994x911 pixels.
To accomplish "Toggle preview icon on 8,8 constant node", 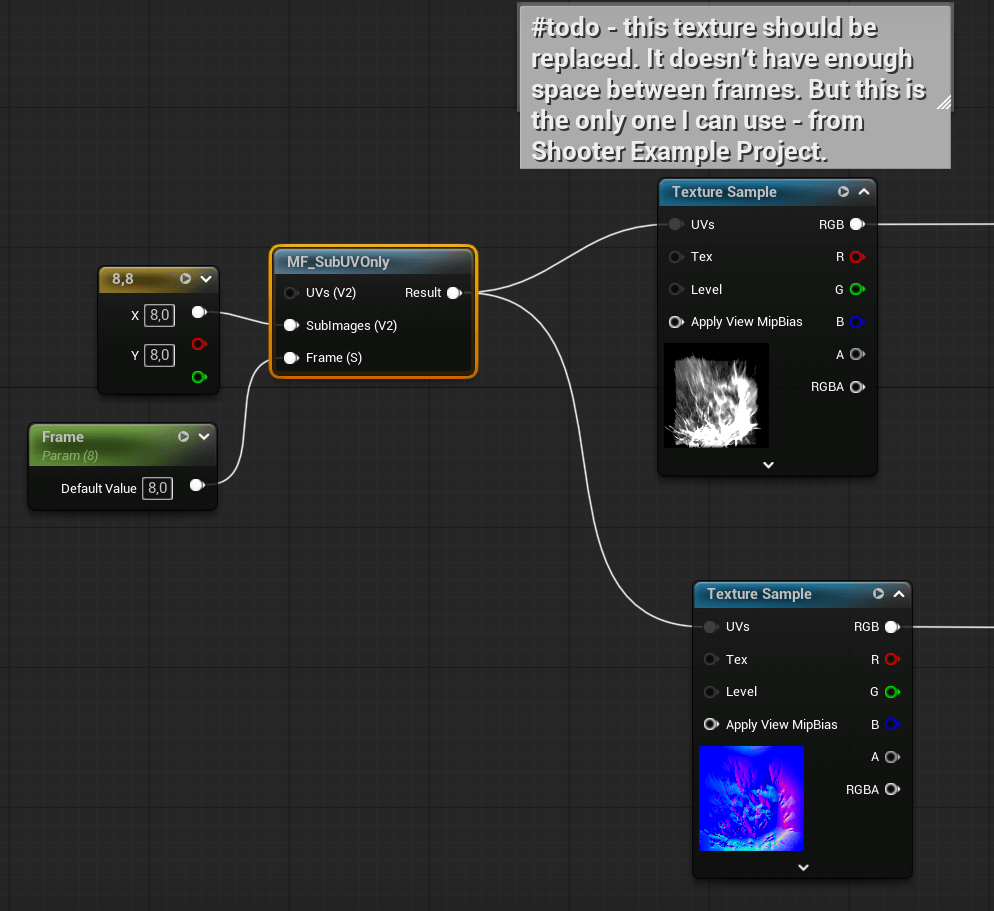I will coord(185,279).
